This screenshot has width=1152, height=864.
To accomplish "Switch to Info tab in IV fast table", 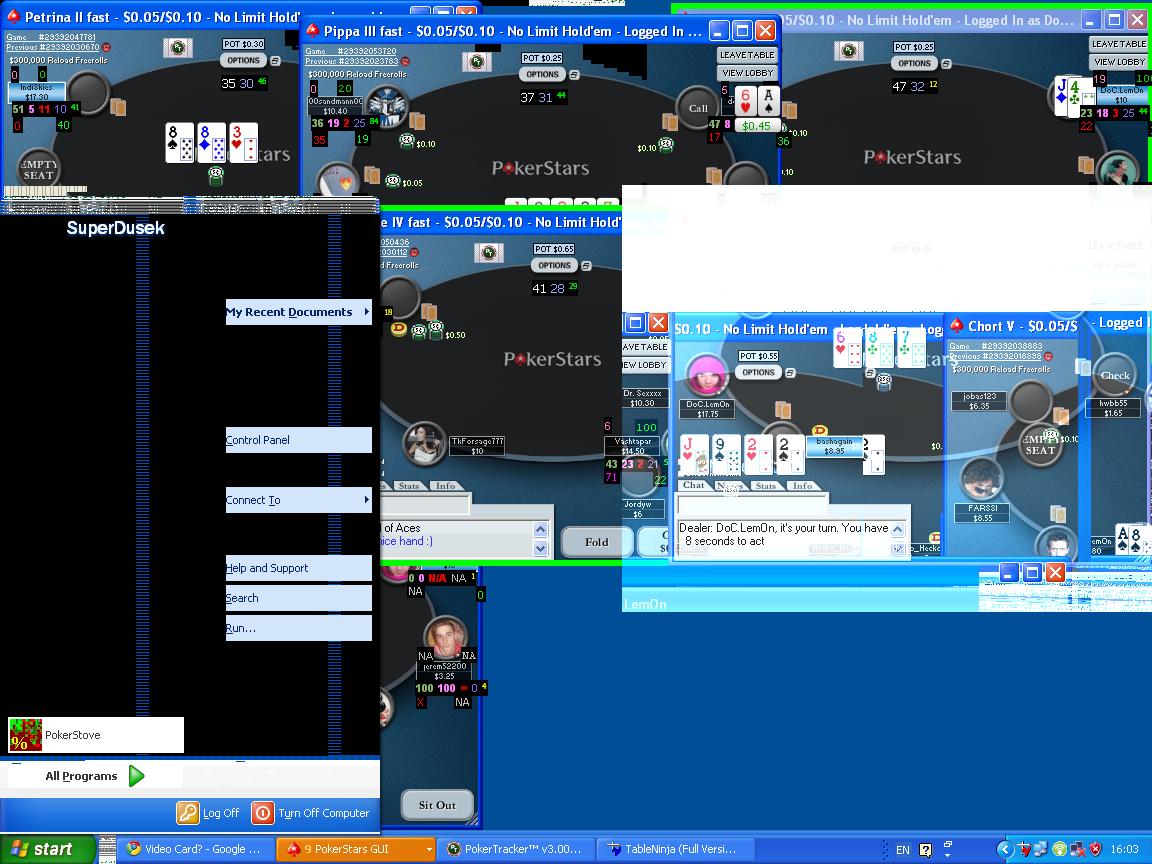I will pyautogui.click(x=445, y=486).
